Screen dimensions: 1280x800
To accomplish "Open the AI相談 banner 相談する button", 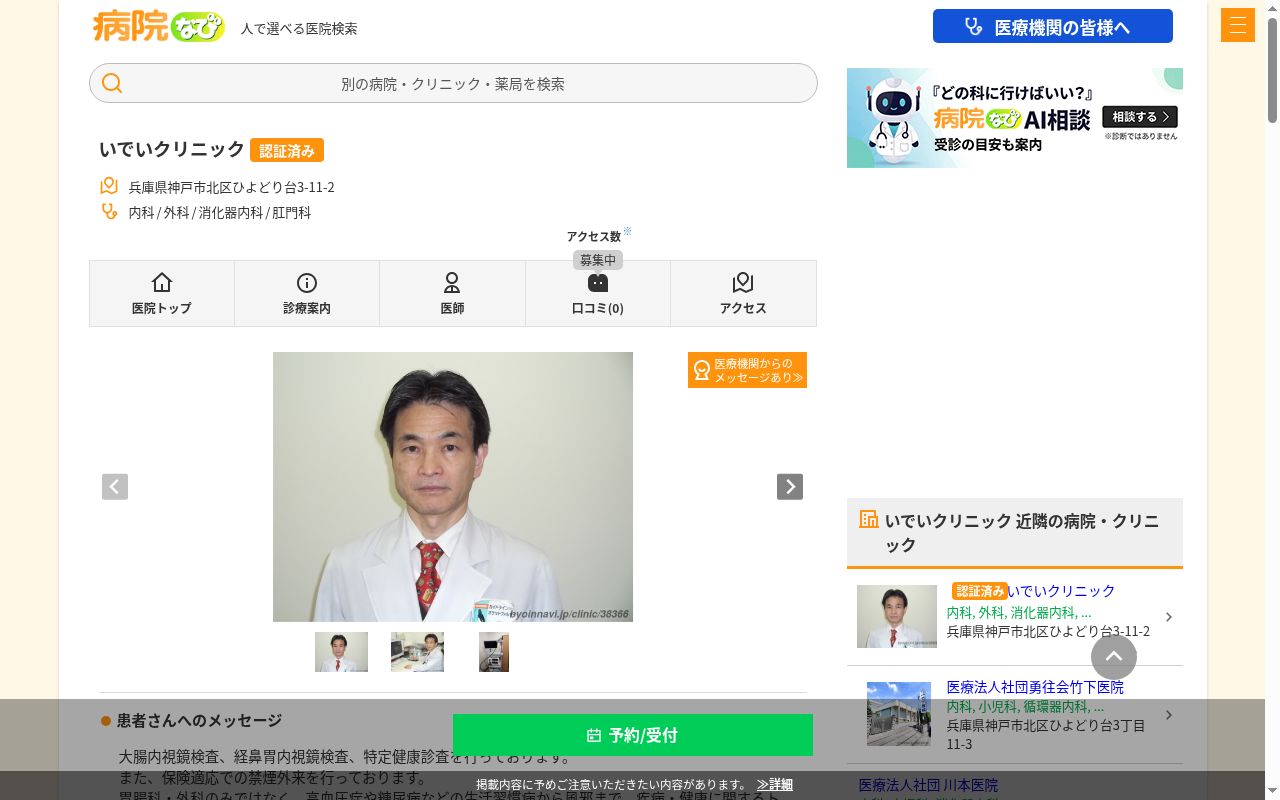I will (x=1140, y=117).
